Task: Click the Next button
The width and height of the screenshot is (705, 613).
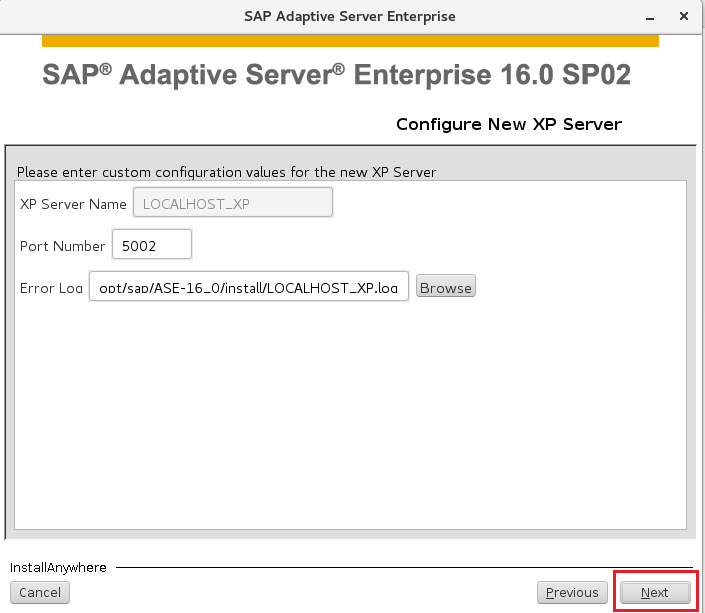Action: click(655, 592)
